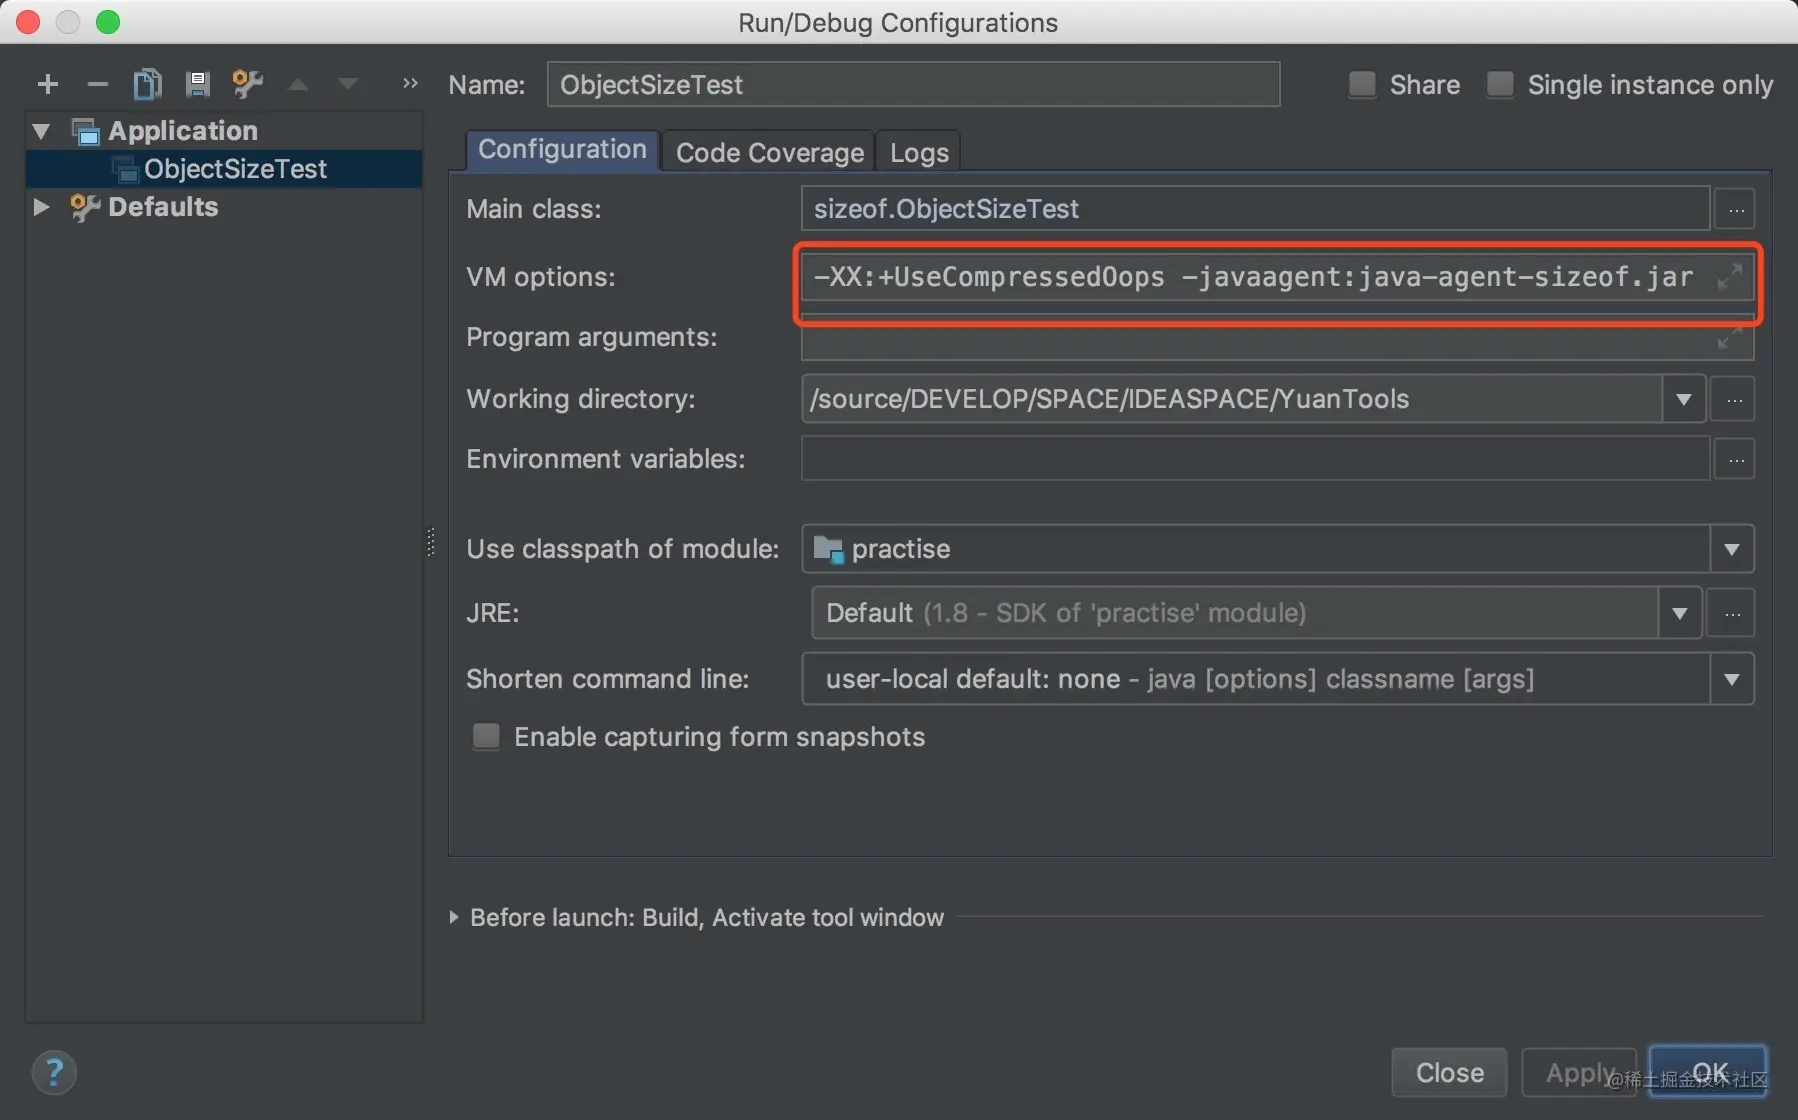The width and height of the screenshot is (1798, 1120).
Task: Click the Environment variables input field
Action: 1255,460
